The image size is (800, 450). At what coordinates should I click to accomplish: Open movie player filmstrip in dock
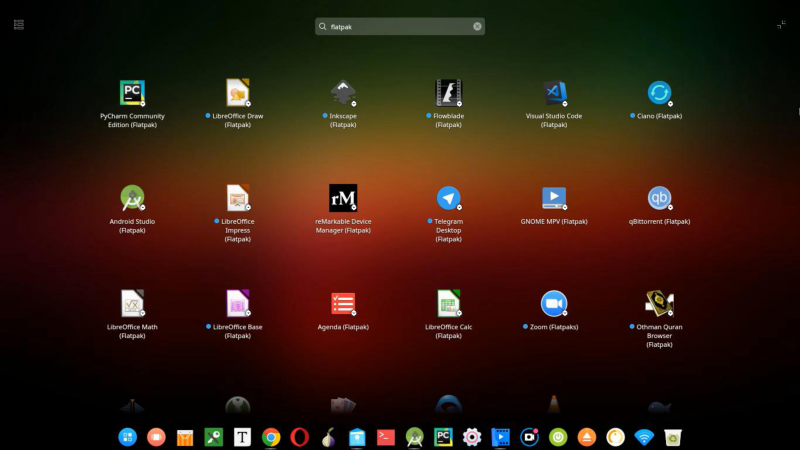click(501, 437)
